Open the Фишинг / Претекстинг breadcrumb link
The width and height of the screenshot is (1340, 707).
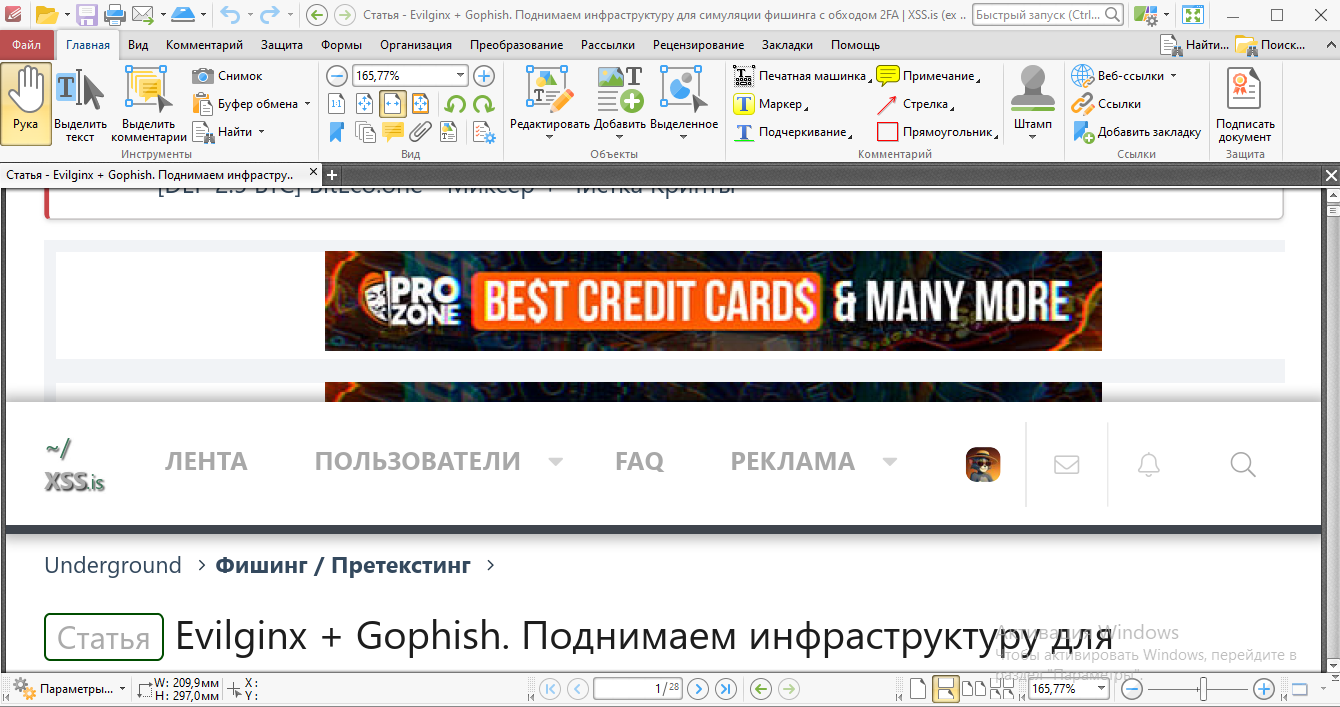pyautogui.click(x=343, y=565)
